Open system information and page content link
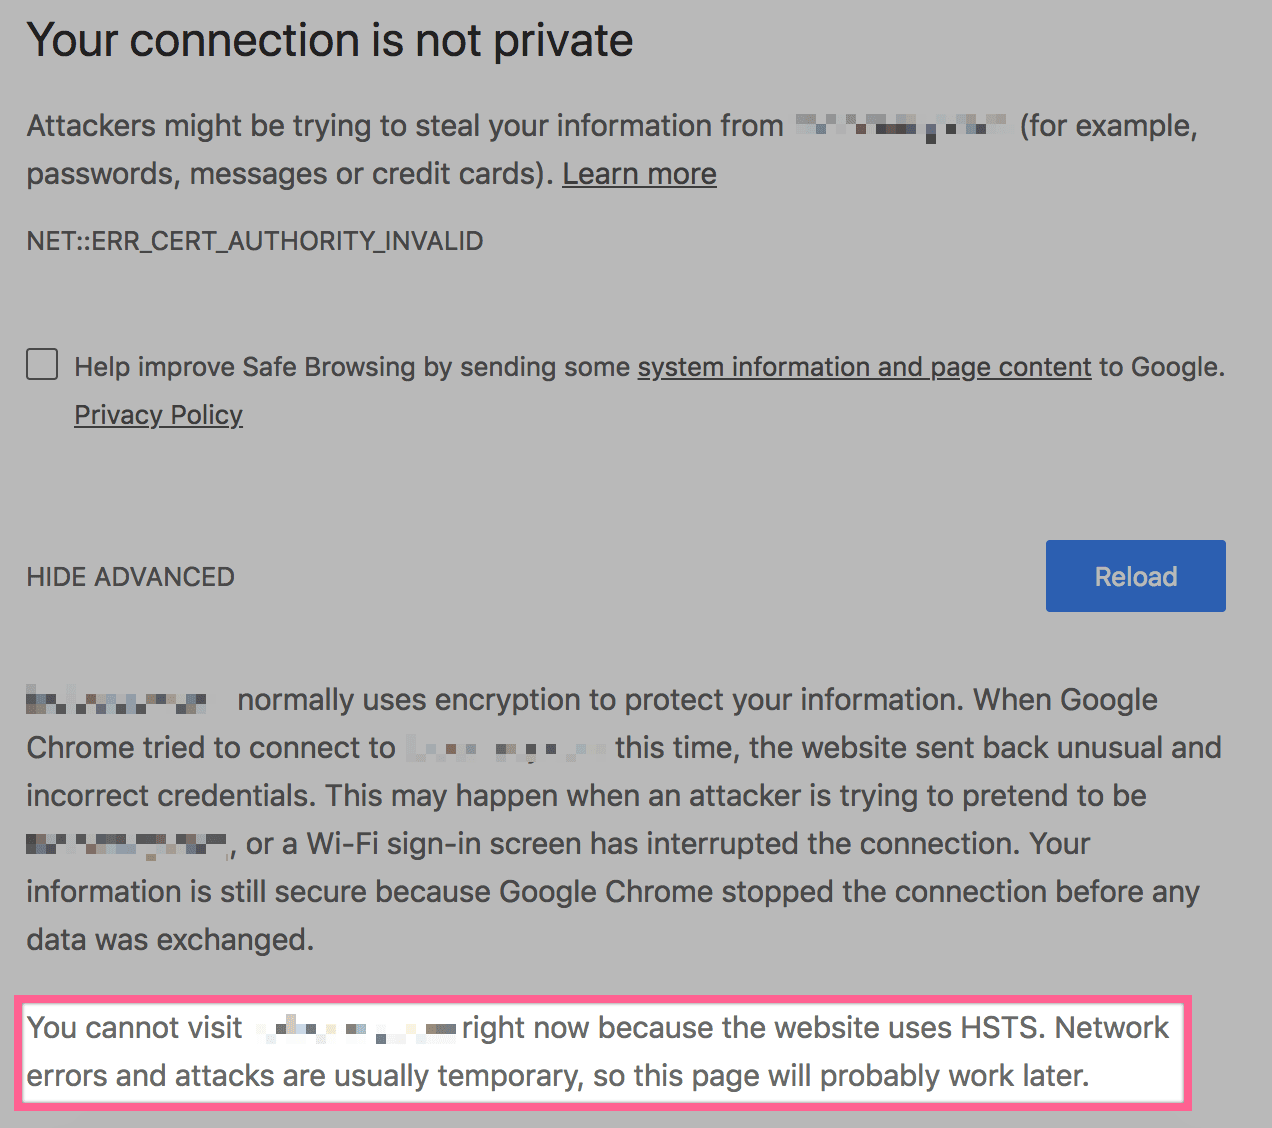Screen dimensions: 1272x1128 [x=864, y=367]
